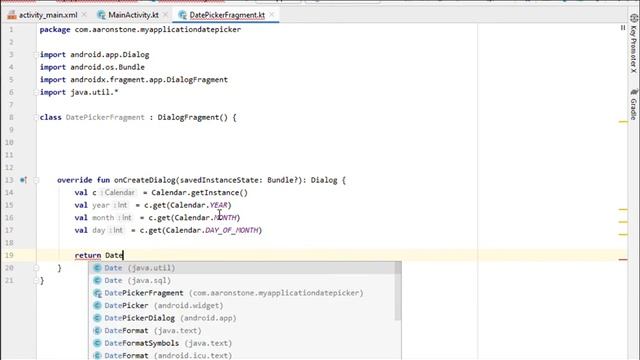Choose DateFormatSymbols (java.text) suggestion
Viewport: 640px width, 360px height.
[x=242, y=343]
